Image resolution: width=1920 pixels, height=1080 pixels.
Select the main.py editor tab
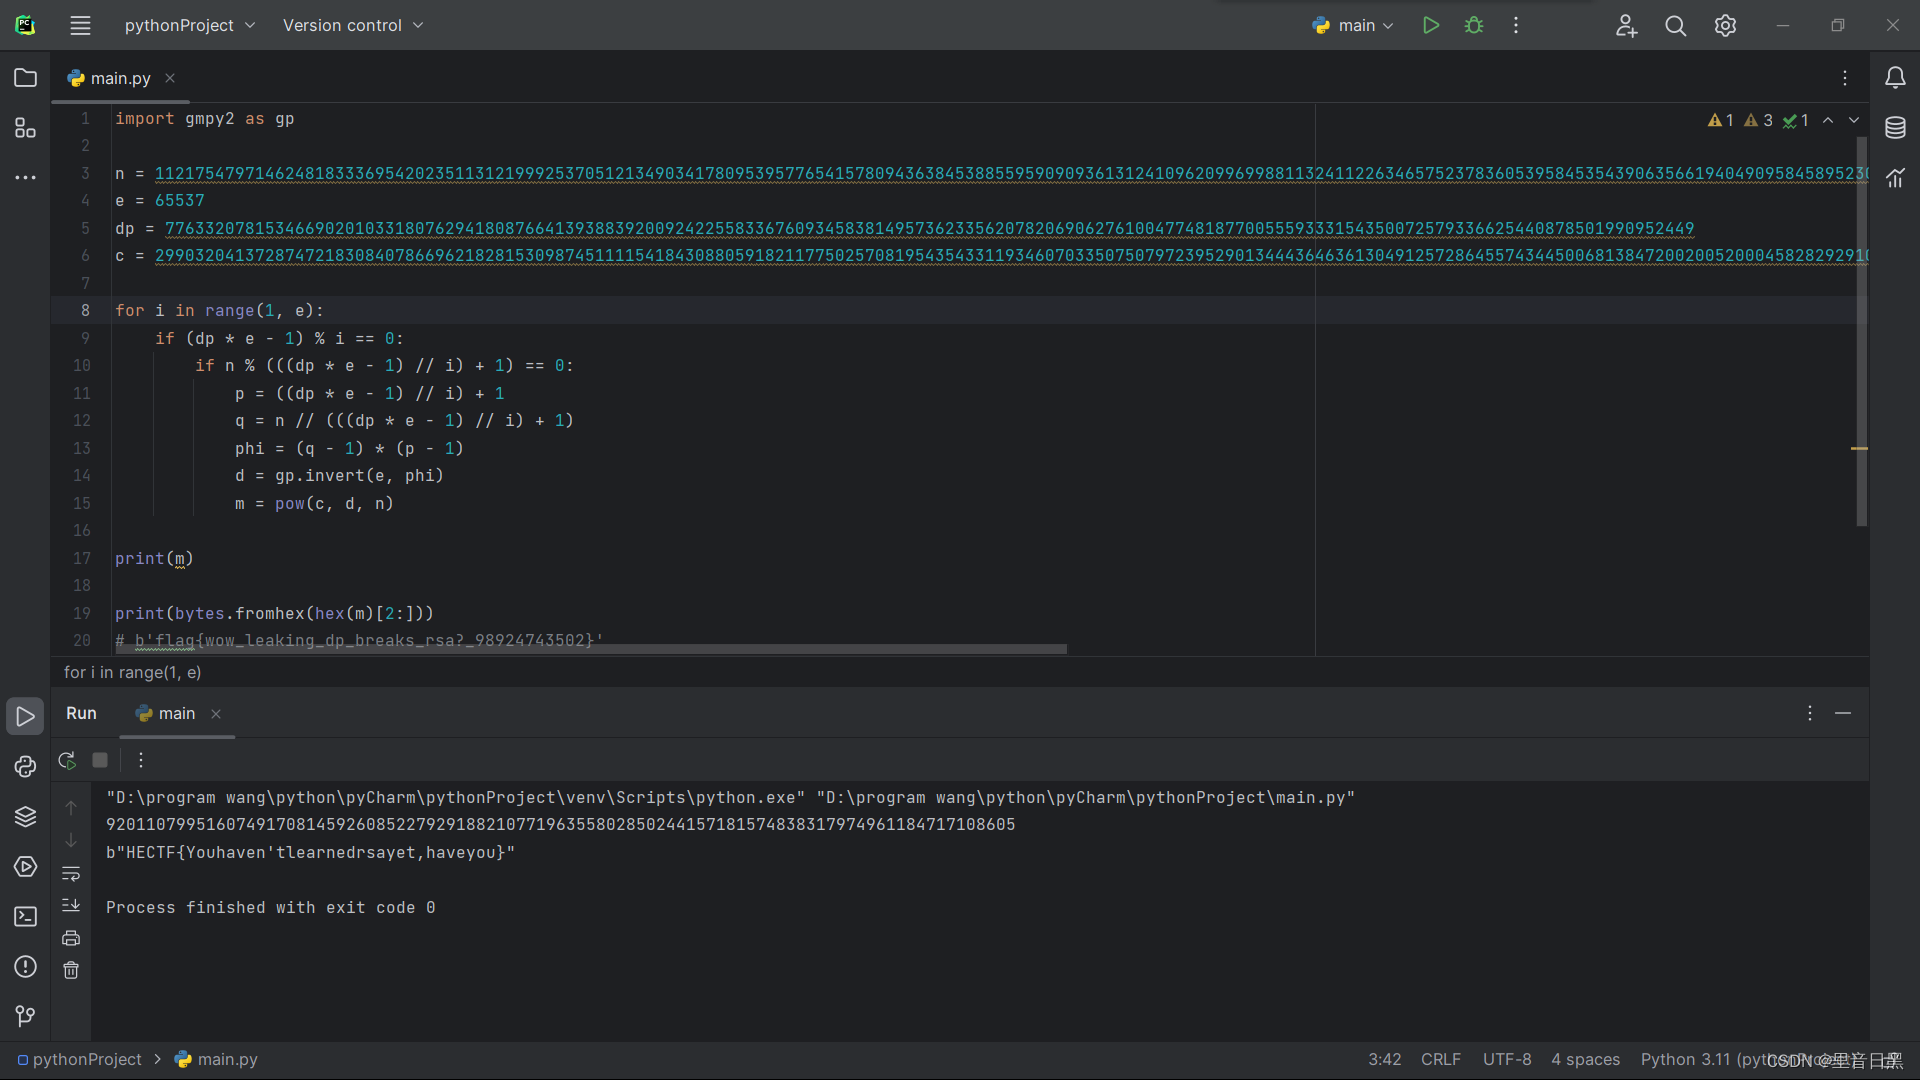120,78
